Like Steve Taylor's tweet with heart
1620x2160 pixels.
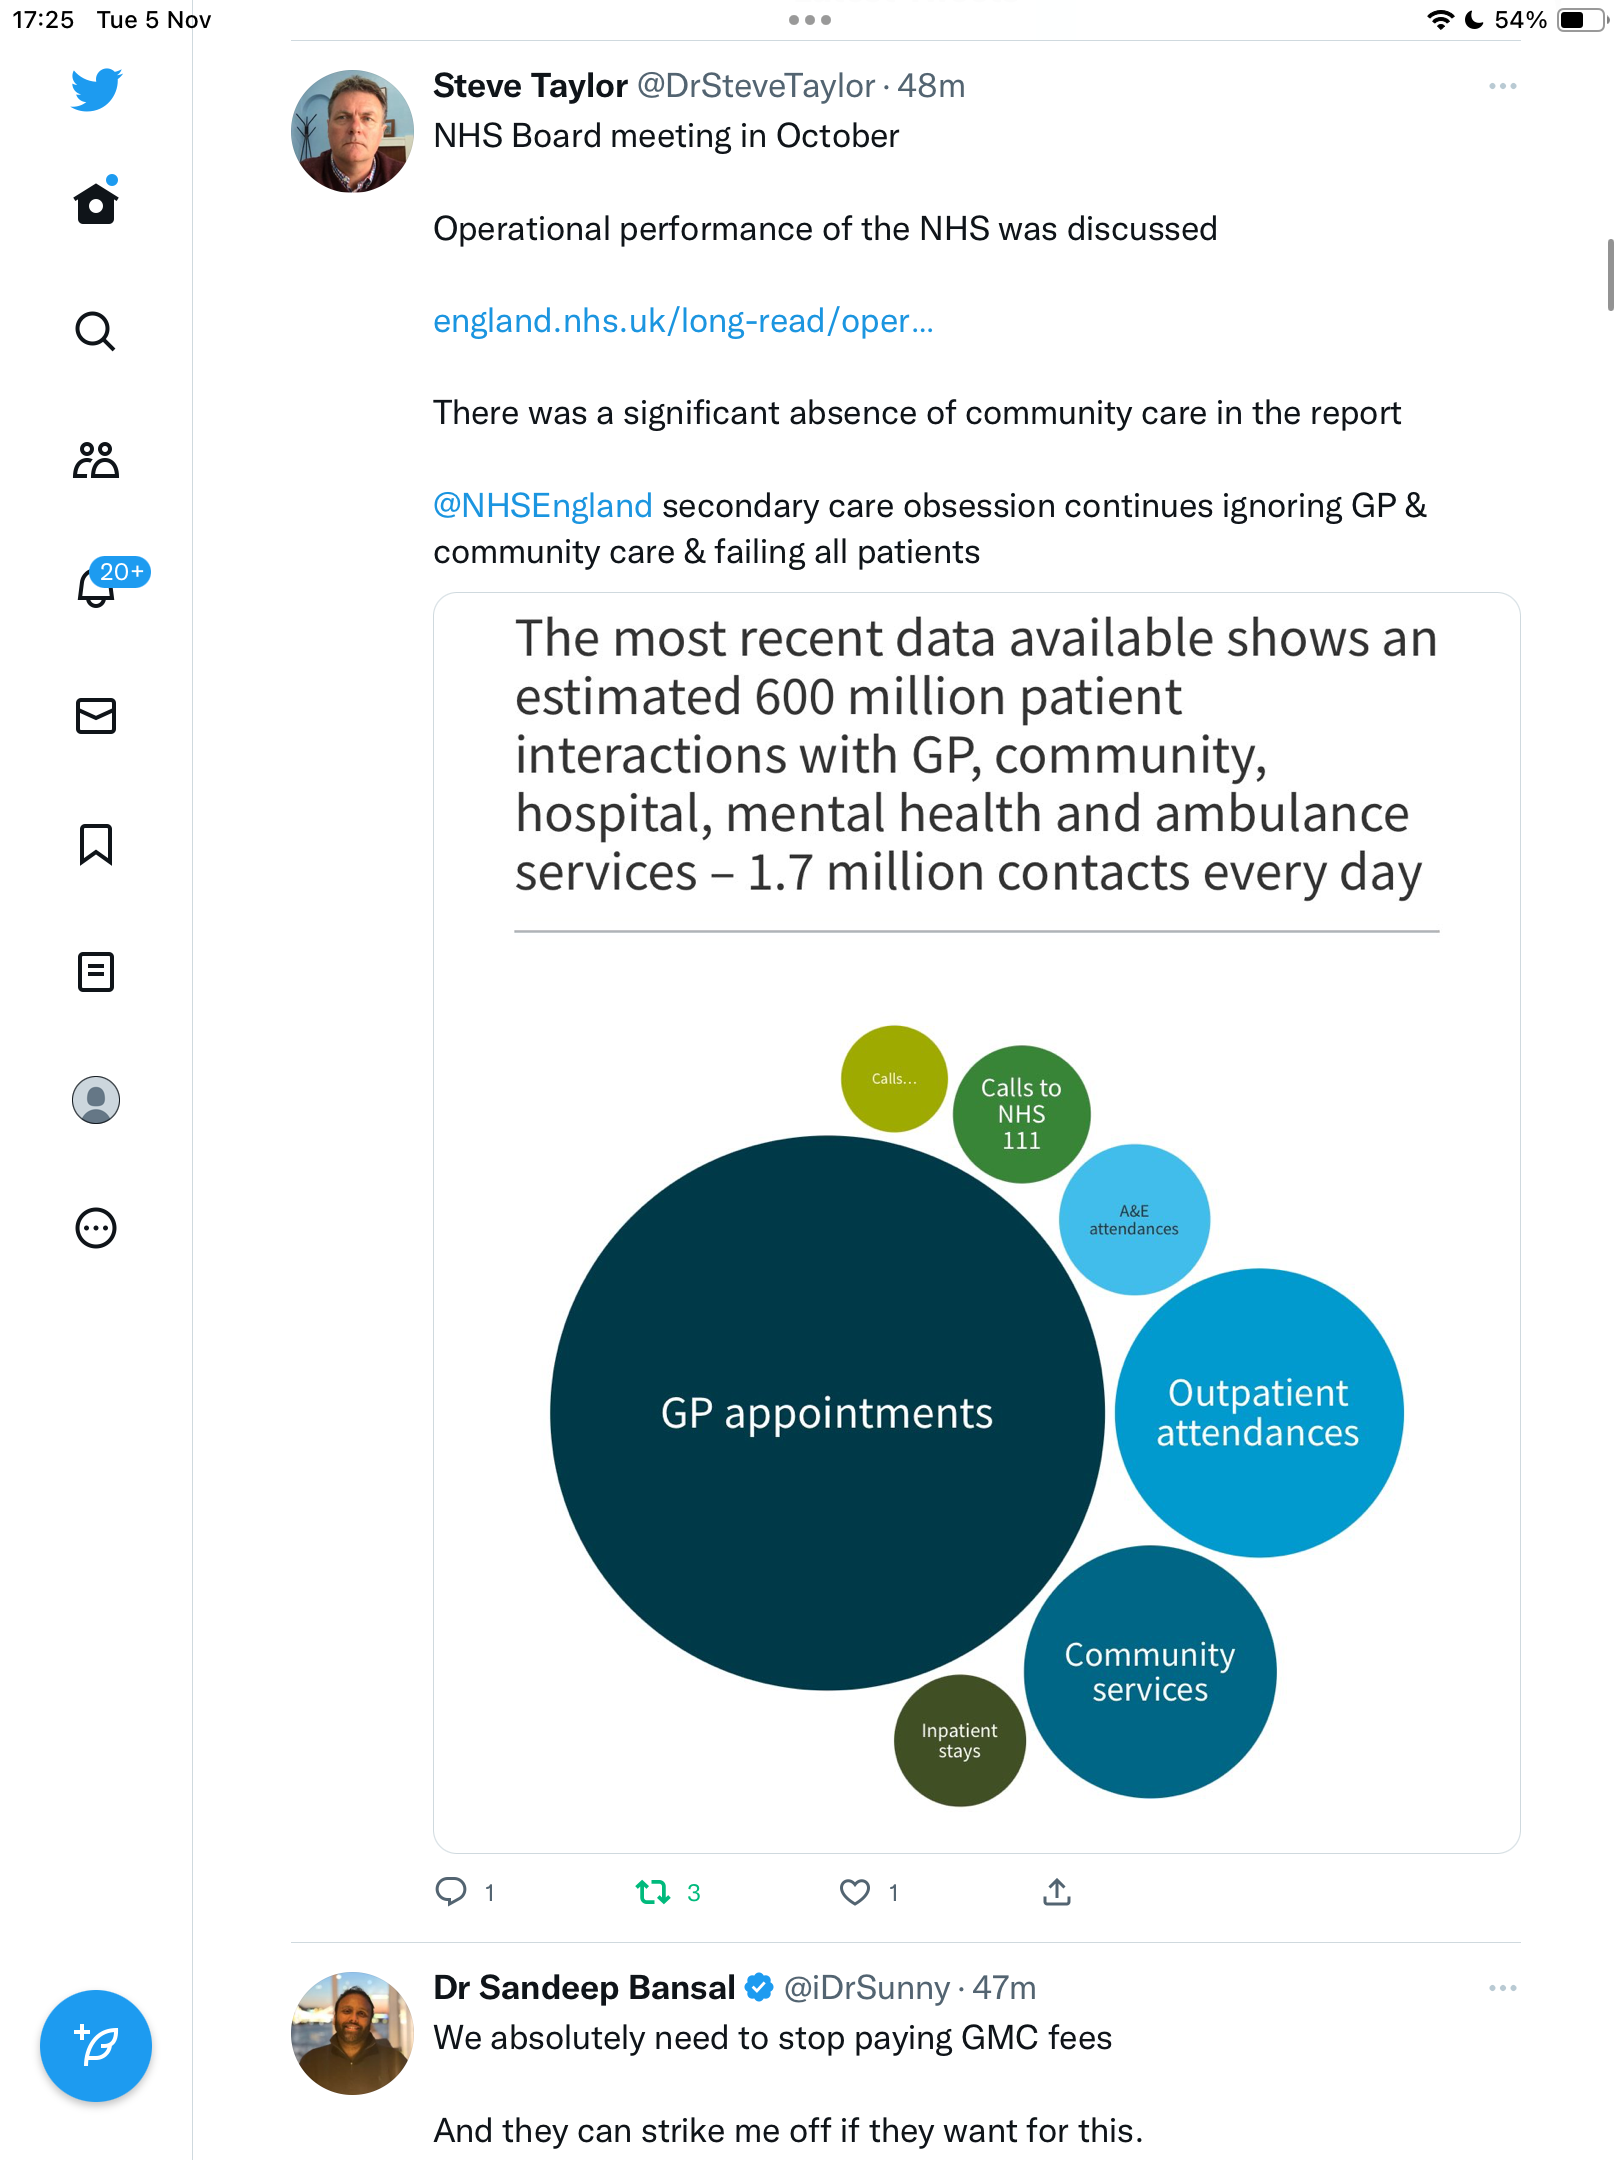[855, 1892]
